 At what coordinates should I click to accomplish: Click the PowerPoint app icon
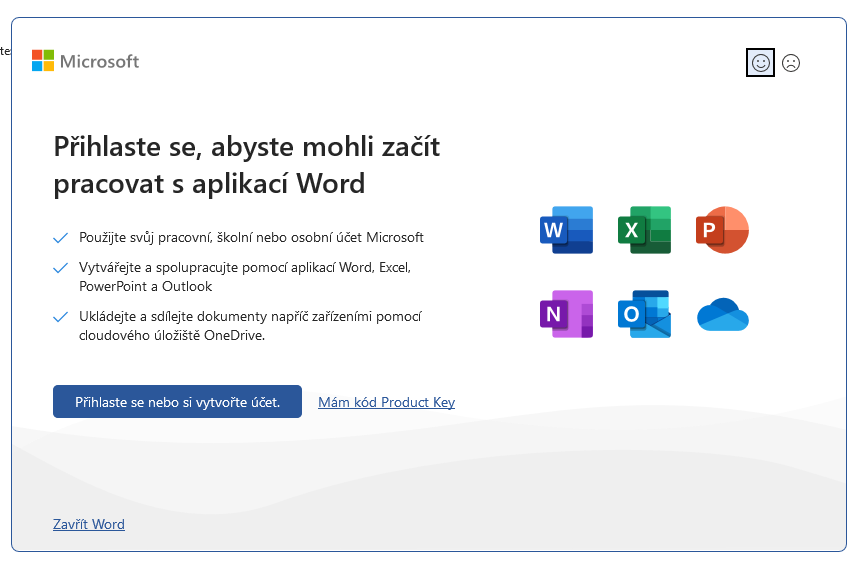click(x=722, y=230)
